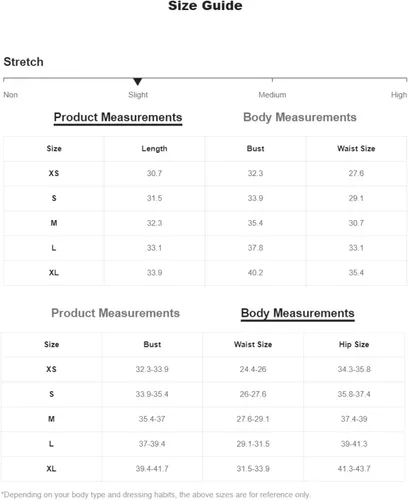Click the 27.6-29.1 waist size cell
408x500 pixels.
coord(253,419)
